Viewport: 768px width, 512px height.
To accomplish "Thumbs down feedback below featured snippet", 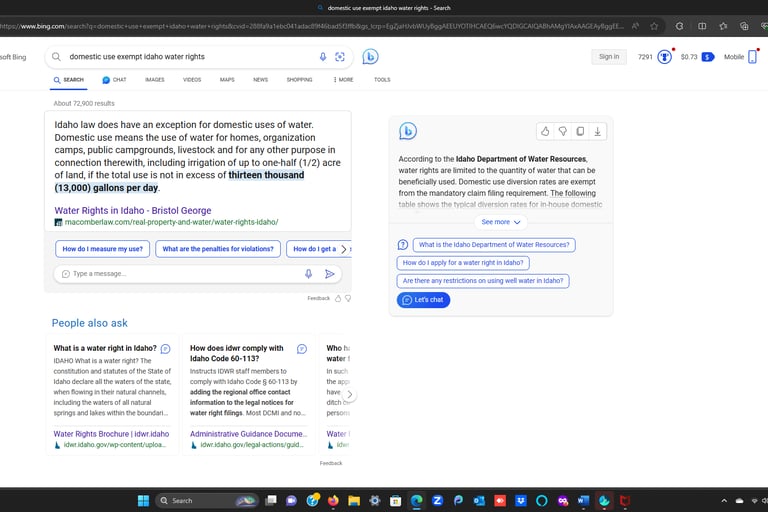I will click(348, 298).
